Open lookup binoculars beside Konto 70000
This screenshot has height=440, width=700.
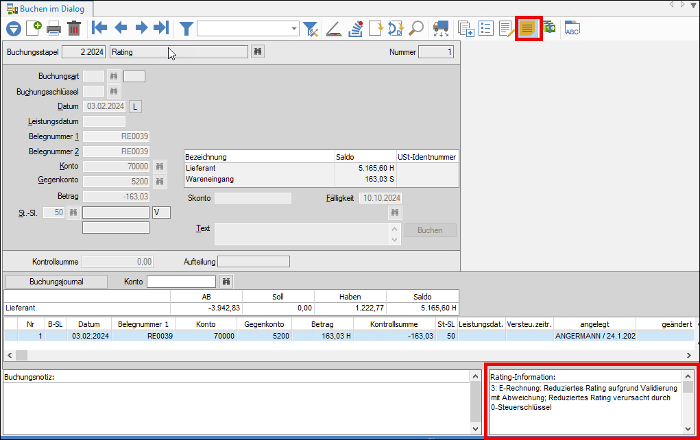[x=159, y=166]
